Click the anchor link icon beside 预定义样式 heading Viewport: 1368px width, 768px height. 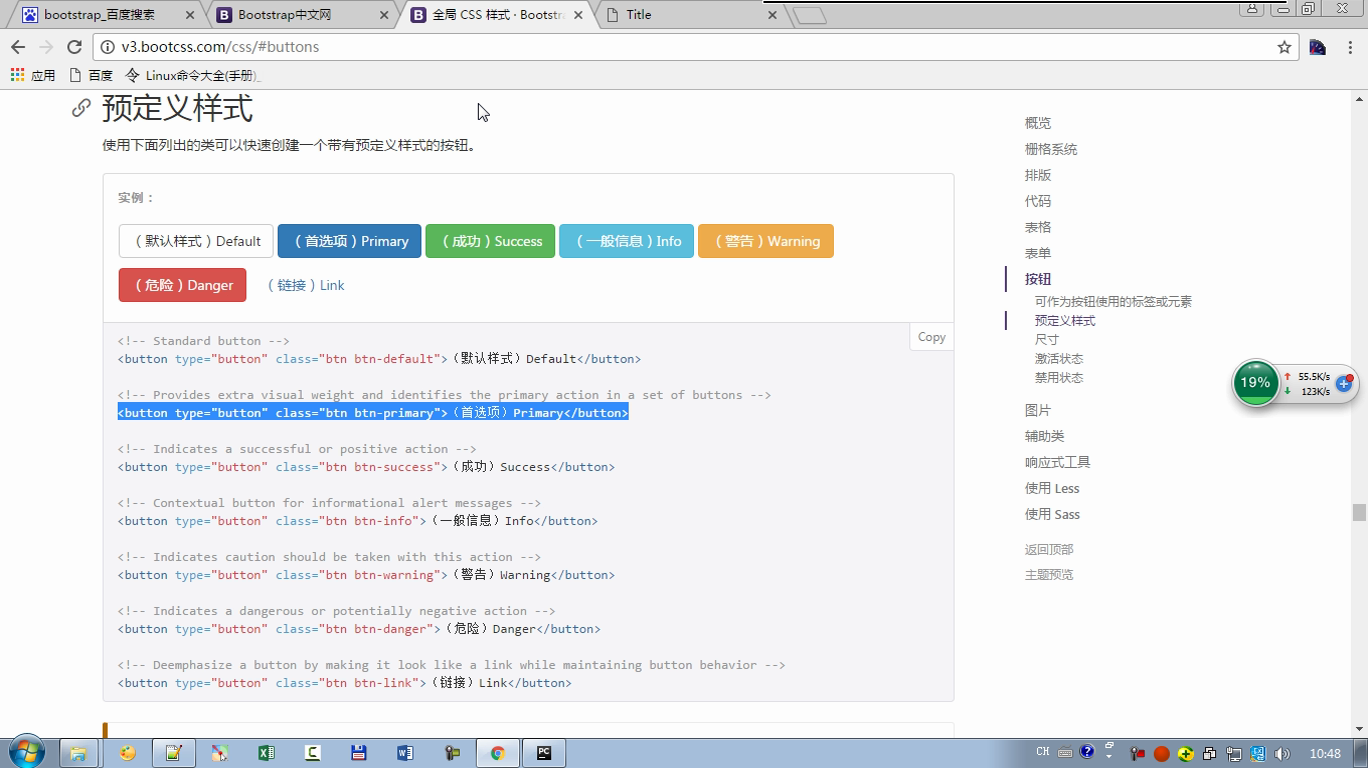point(81,108)
